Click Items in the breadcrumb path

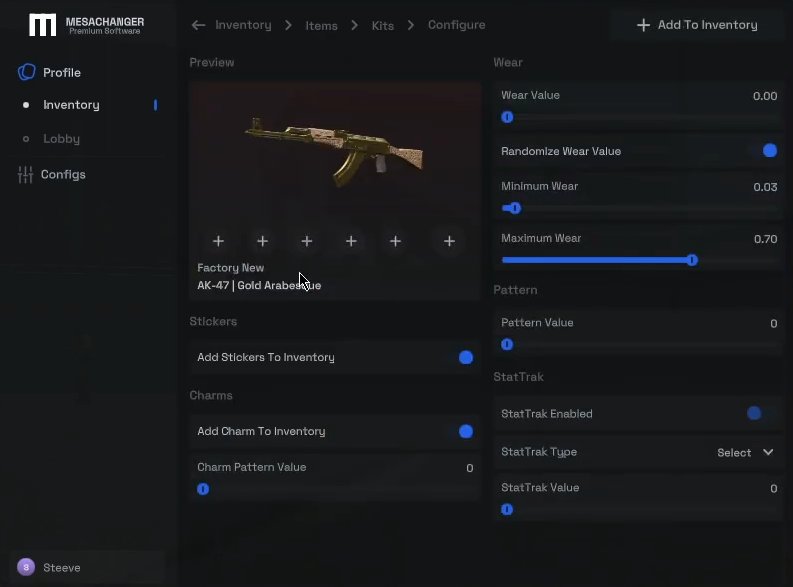(321, 25)
